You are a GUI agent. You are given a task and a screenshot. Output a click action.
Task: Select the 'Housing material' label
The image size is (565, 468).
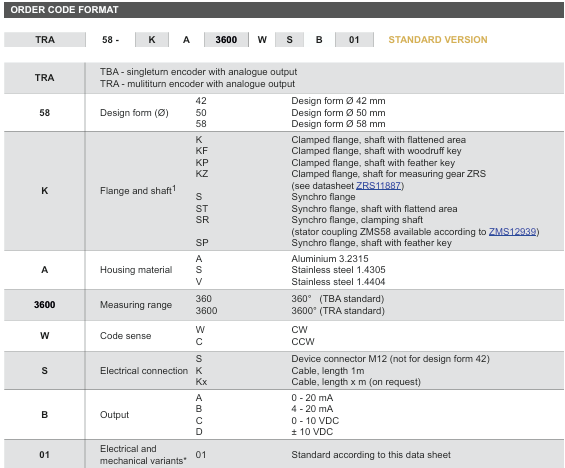coord(136,270)
